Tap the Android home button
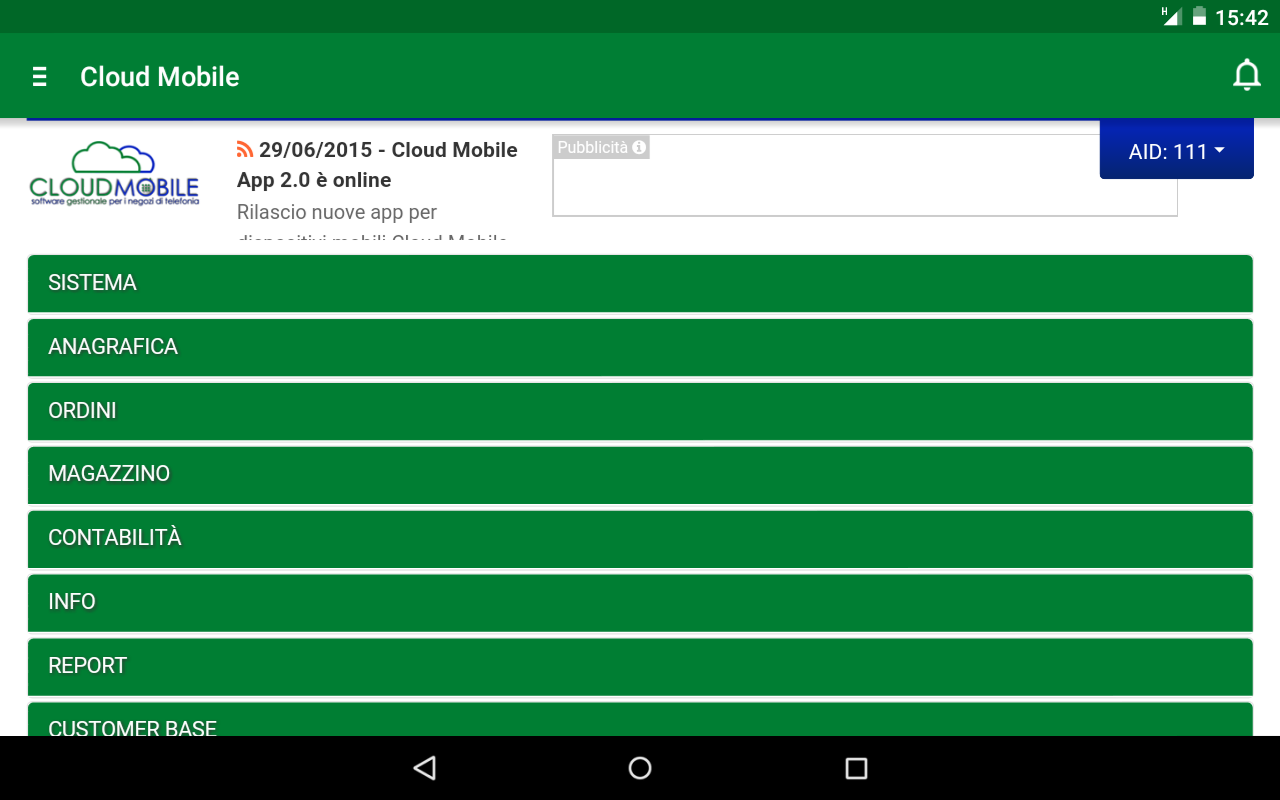Screen dimensions: 1280x800 tap(640, 768)
